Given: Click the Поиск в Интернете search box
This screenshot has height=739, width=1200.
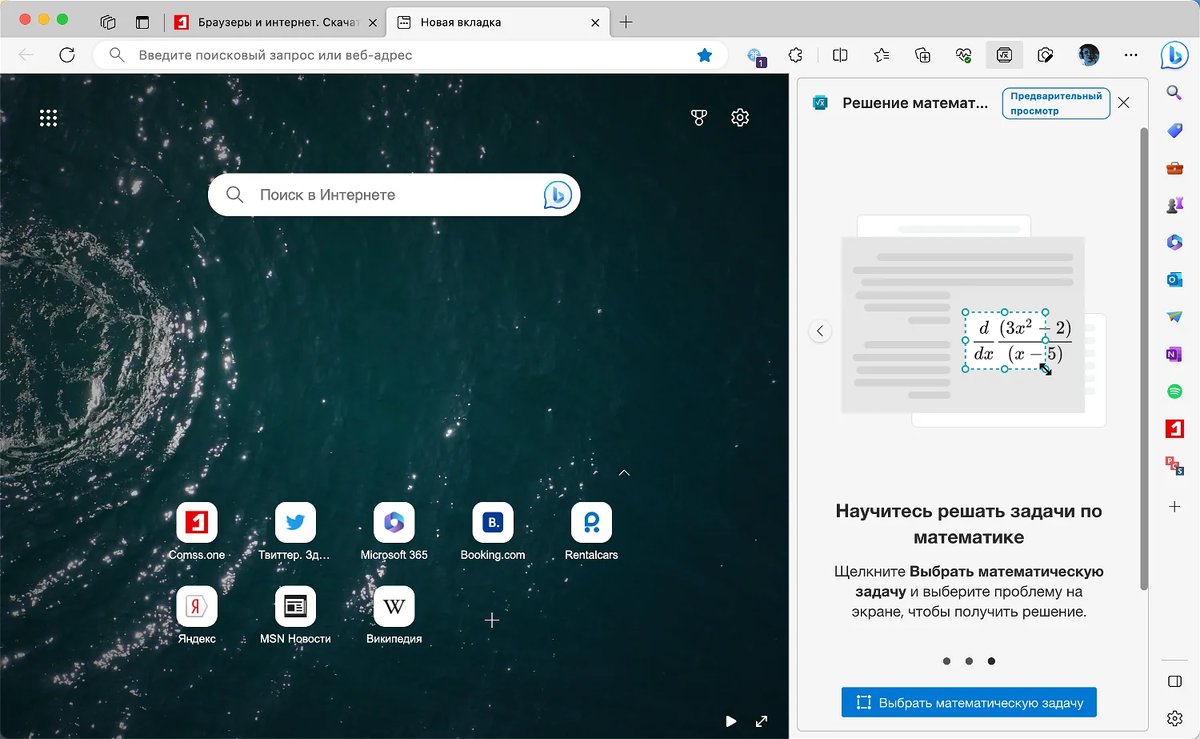Looking at the screenshot, I should 394,195.
